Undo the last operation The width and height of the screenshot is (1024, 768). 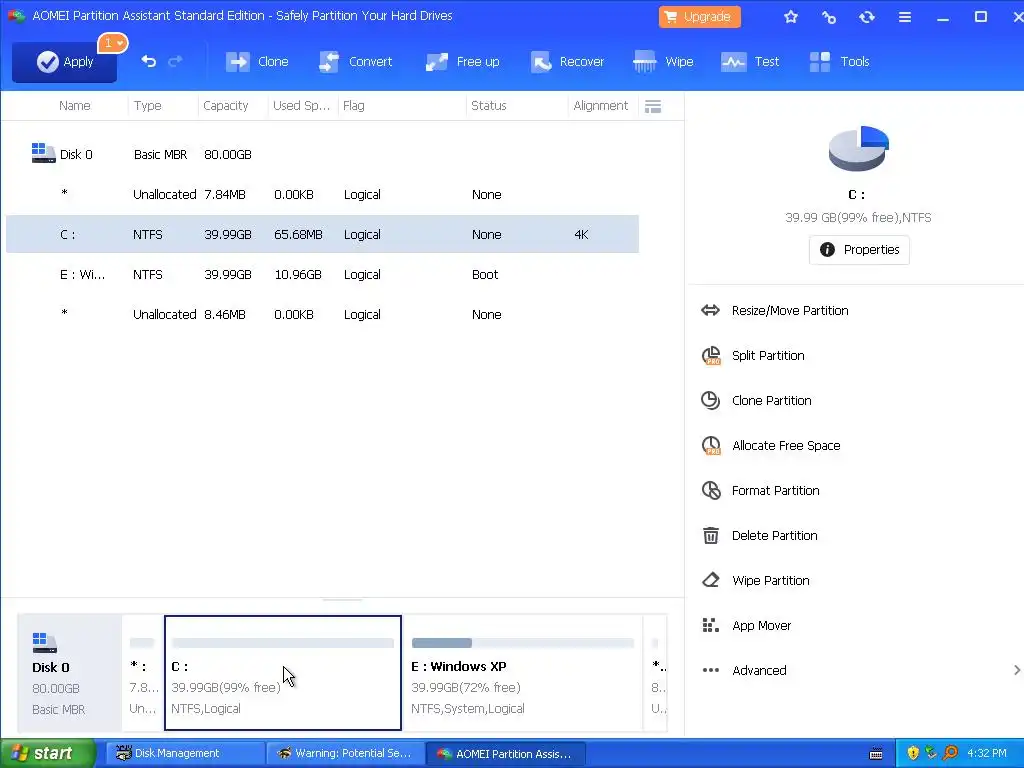pos(149,61)
